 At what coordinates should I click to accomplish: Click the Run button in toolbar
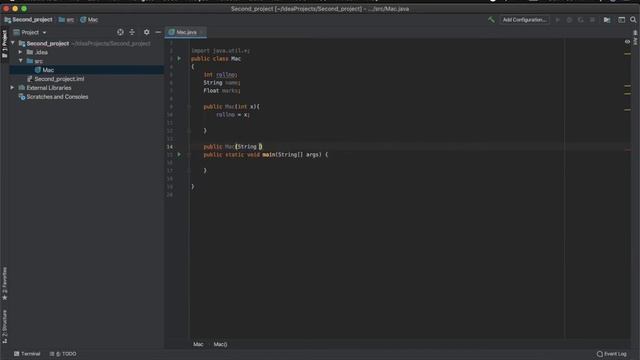pos(558,20)
